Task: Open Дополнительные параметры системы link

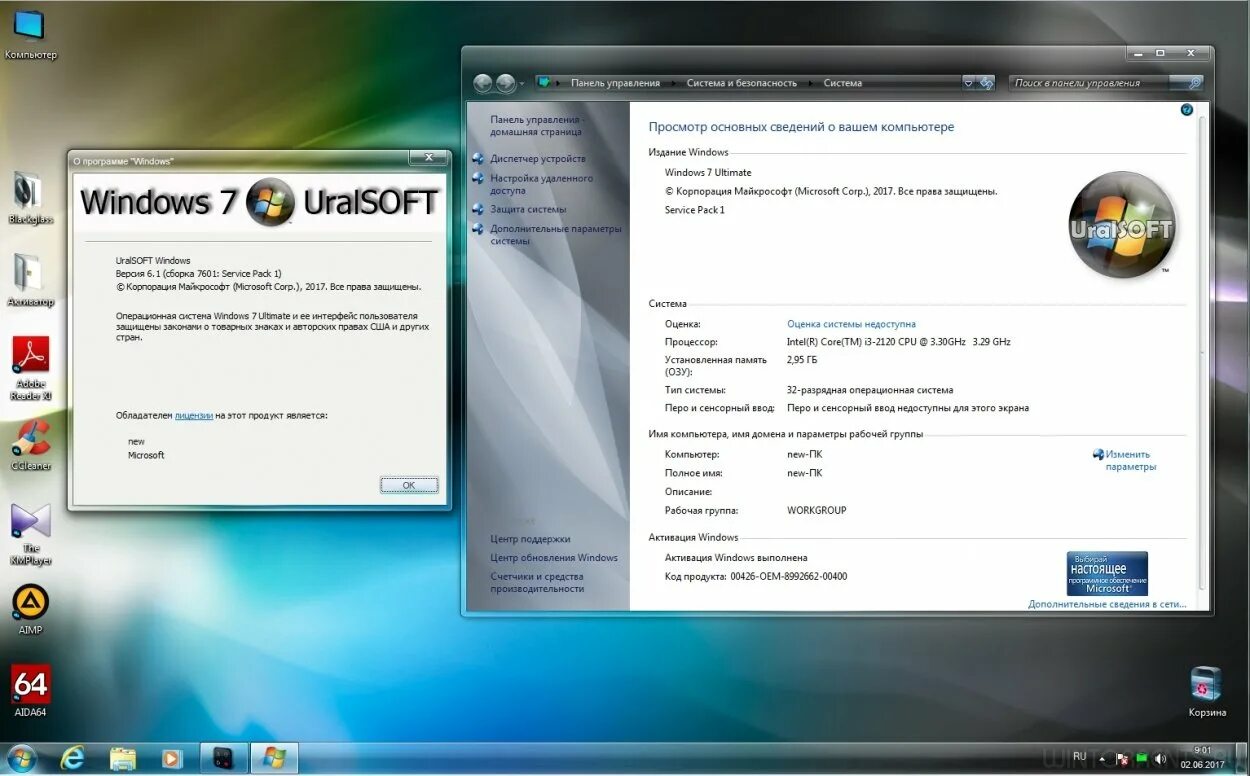Action: (x=556, y=234)
